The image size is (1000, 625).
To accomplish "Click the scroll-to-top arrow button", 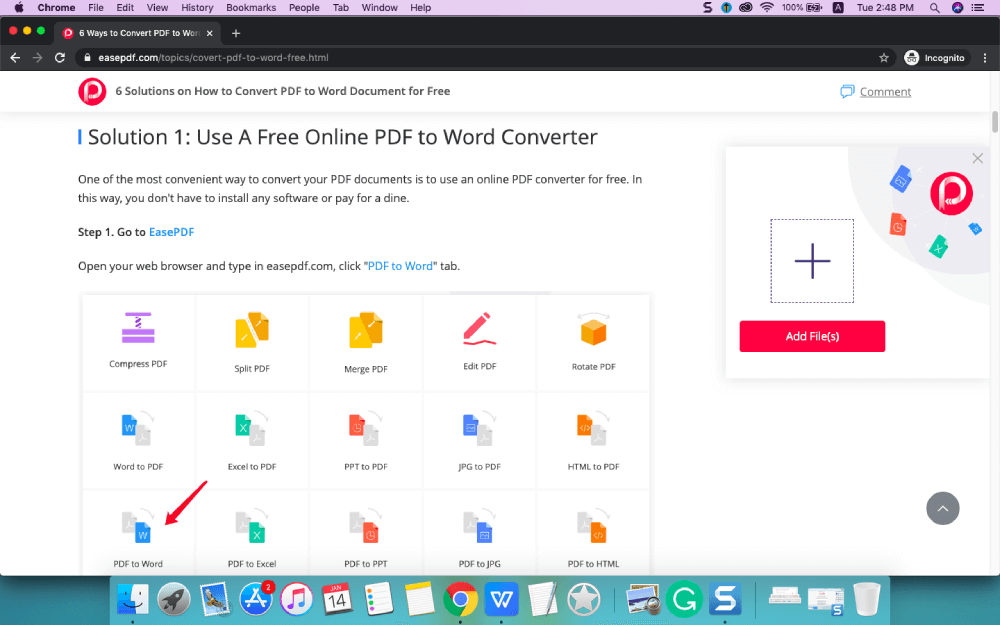I will pyautogui.click(x=942, y=508).
